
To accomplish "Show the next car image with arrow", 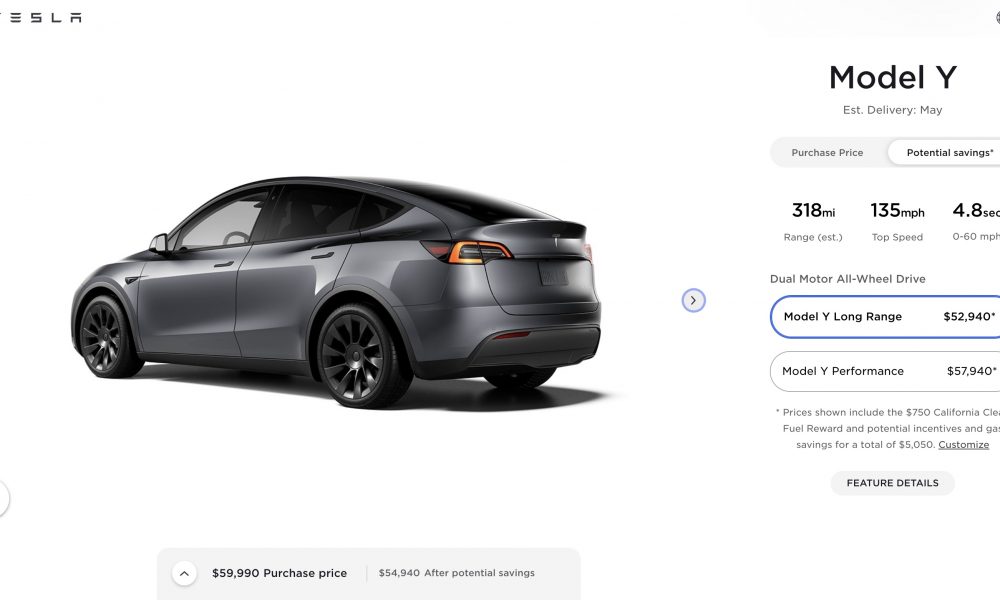I will 693,300.
